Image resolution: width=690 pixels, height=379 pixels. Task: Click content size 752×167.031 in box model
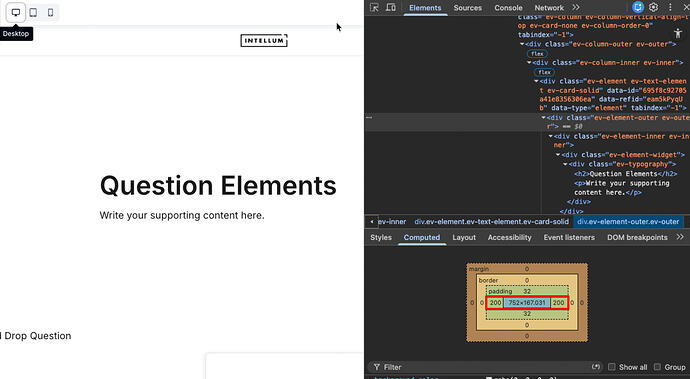click(x=527, y=302)
